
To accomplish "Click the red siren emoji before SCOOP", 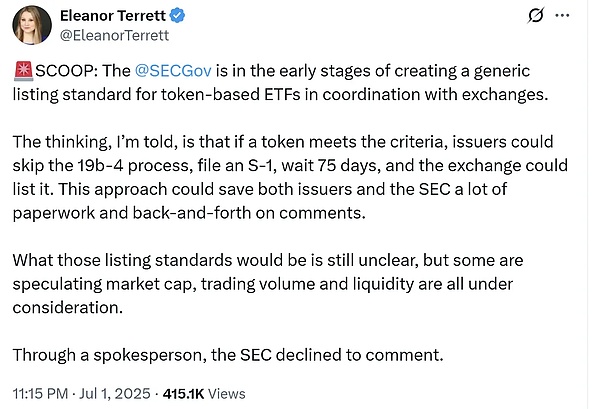I will (26, 72).
